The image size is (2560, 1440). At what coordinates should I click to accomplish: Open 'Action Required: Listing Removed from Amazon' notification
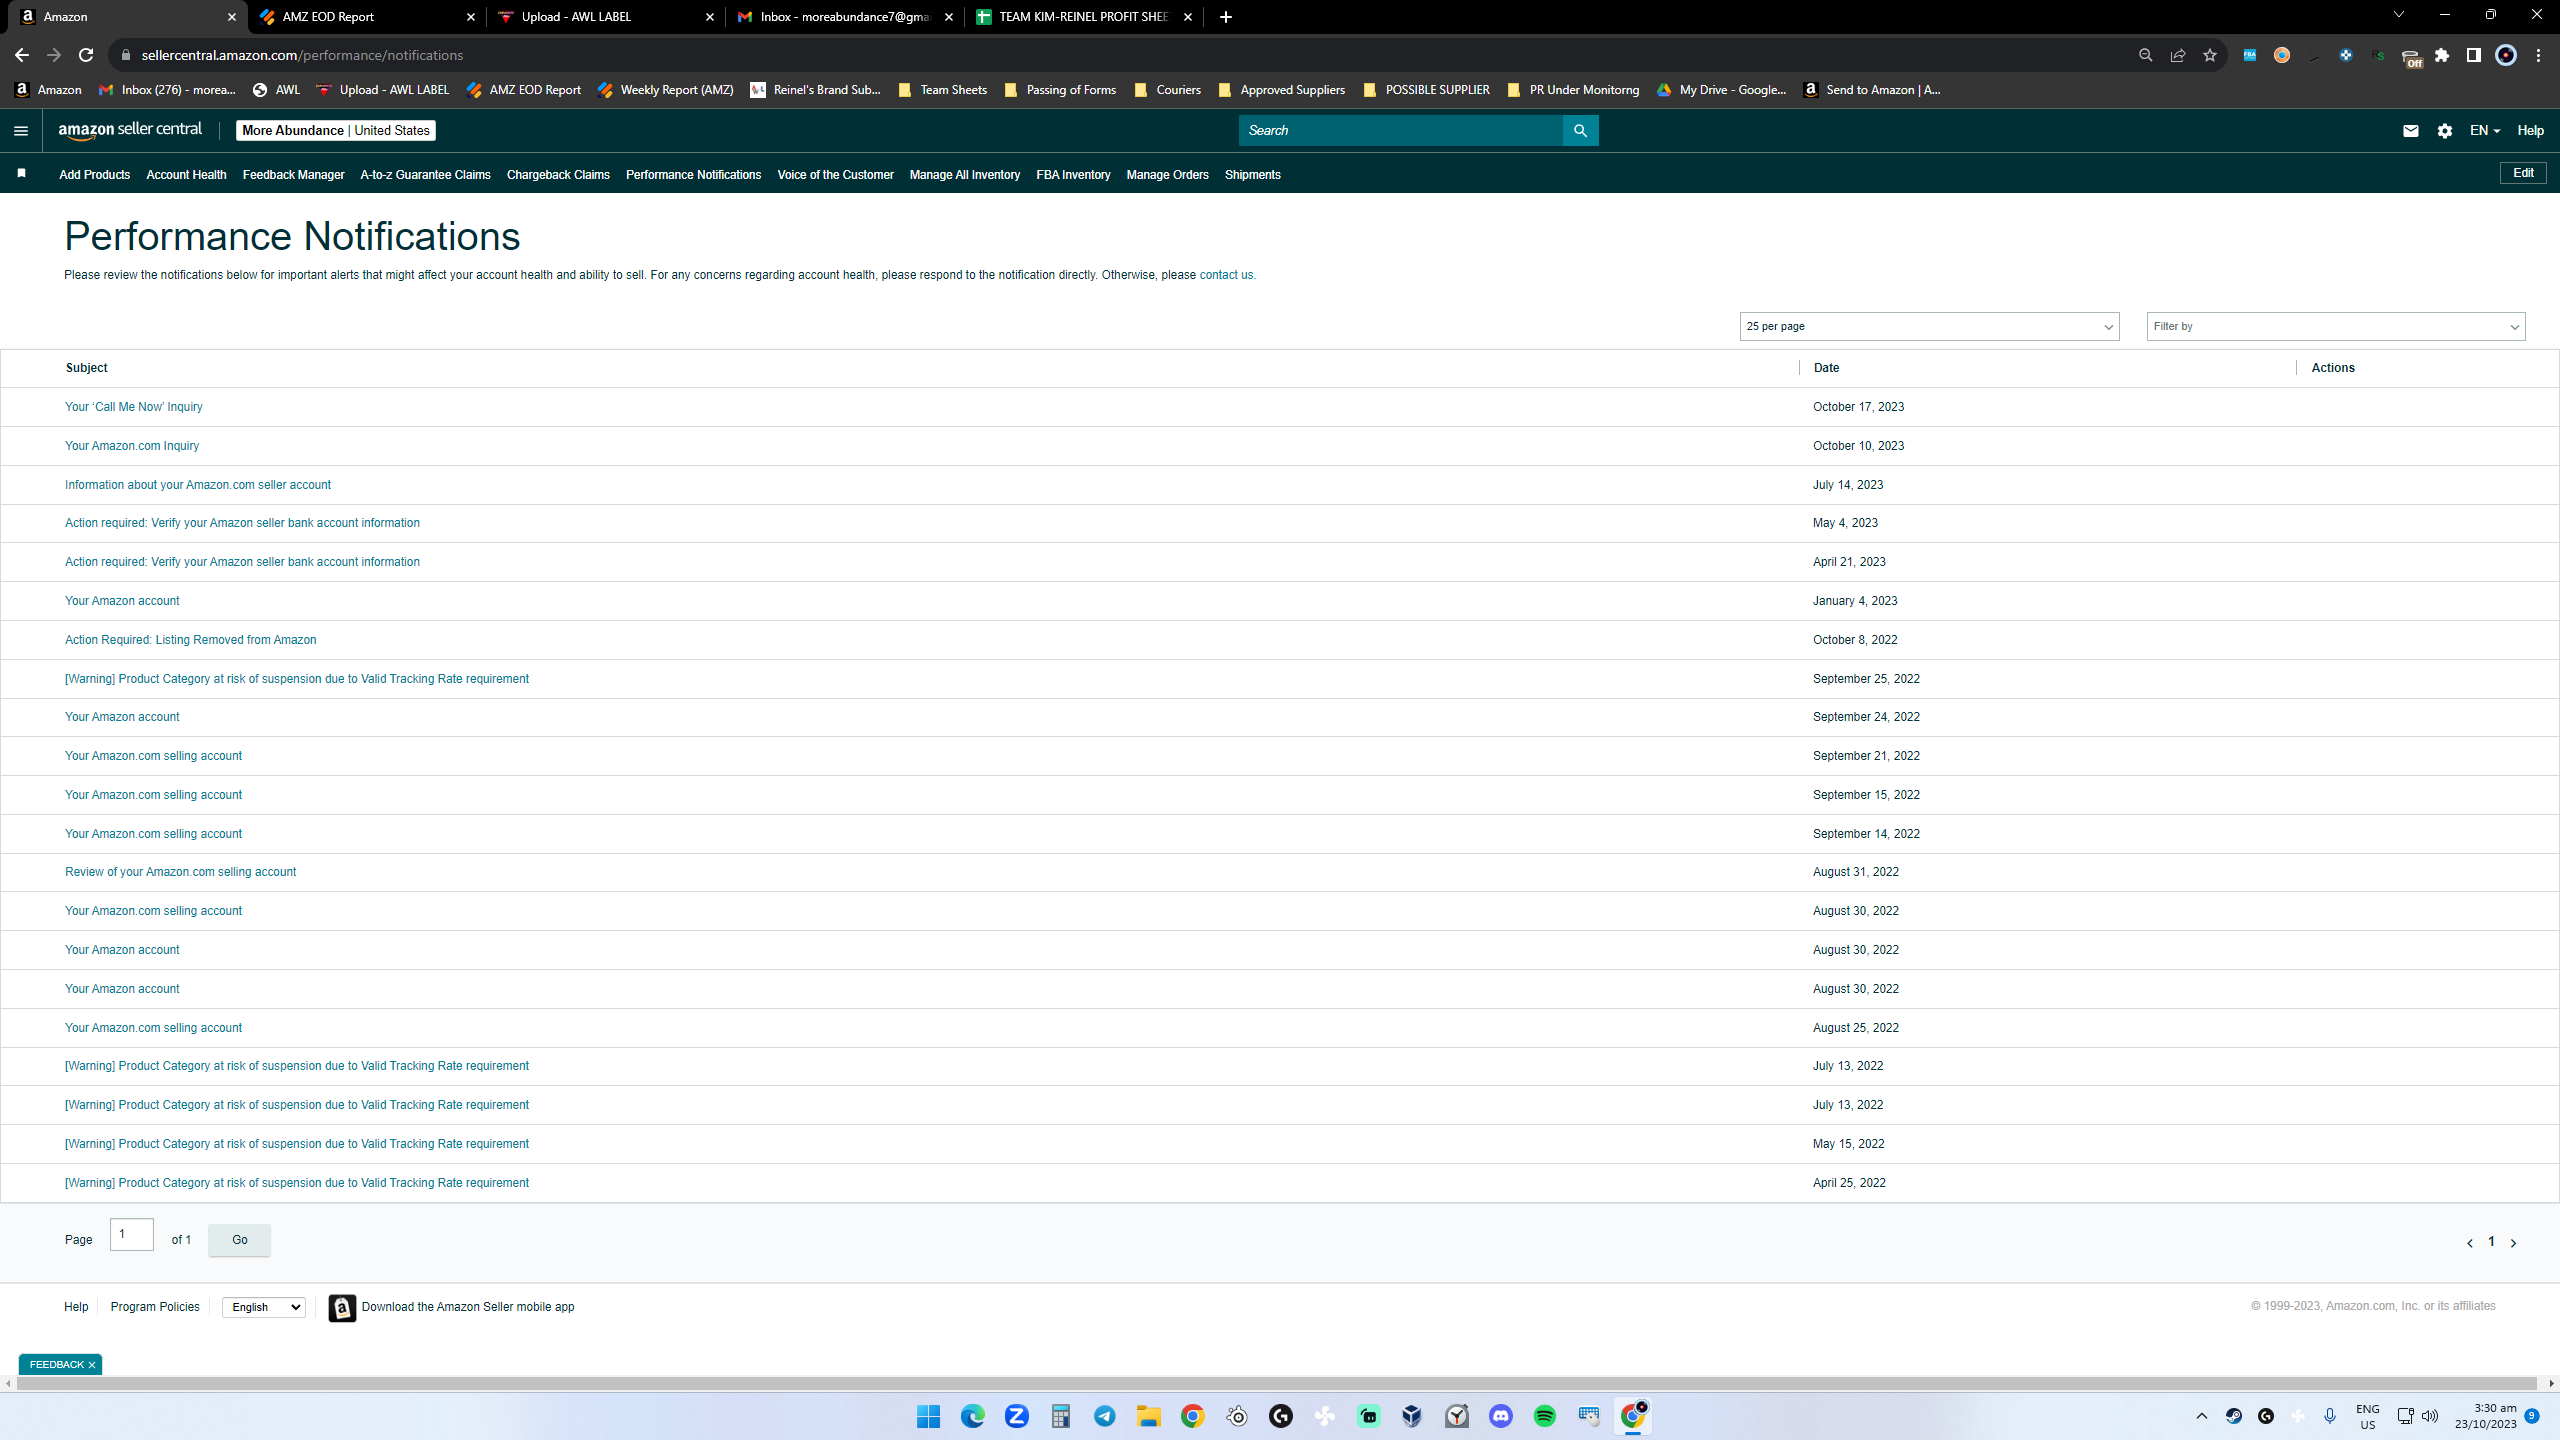(x=190, y=640)
